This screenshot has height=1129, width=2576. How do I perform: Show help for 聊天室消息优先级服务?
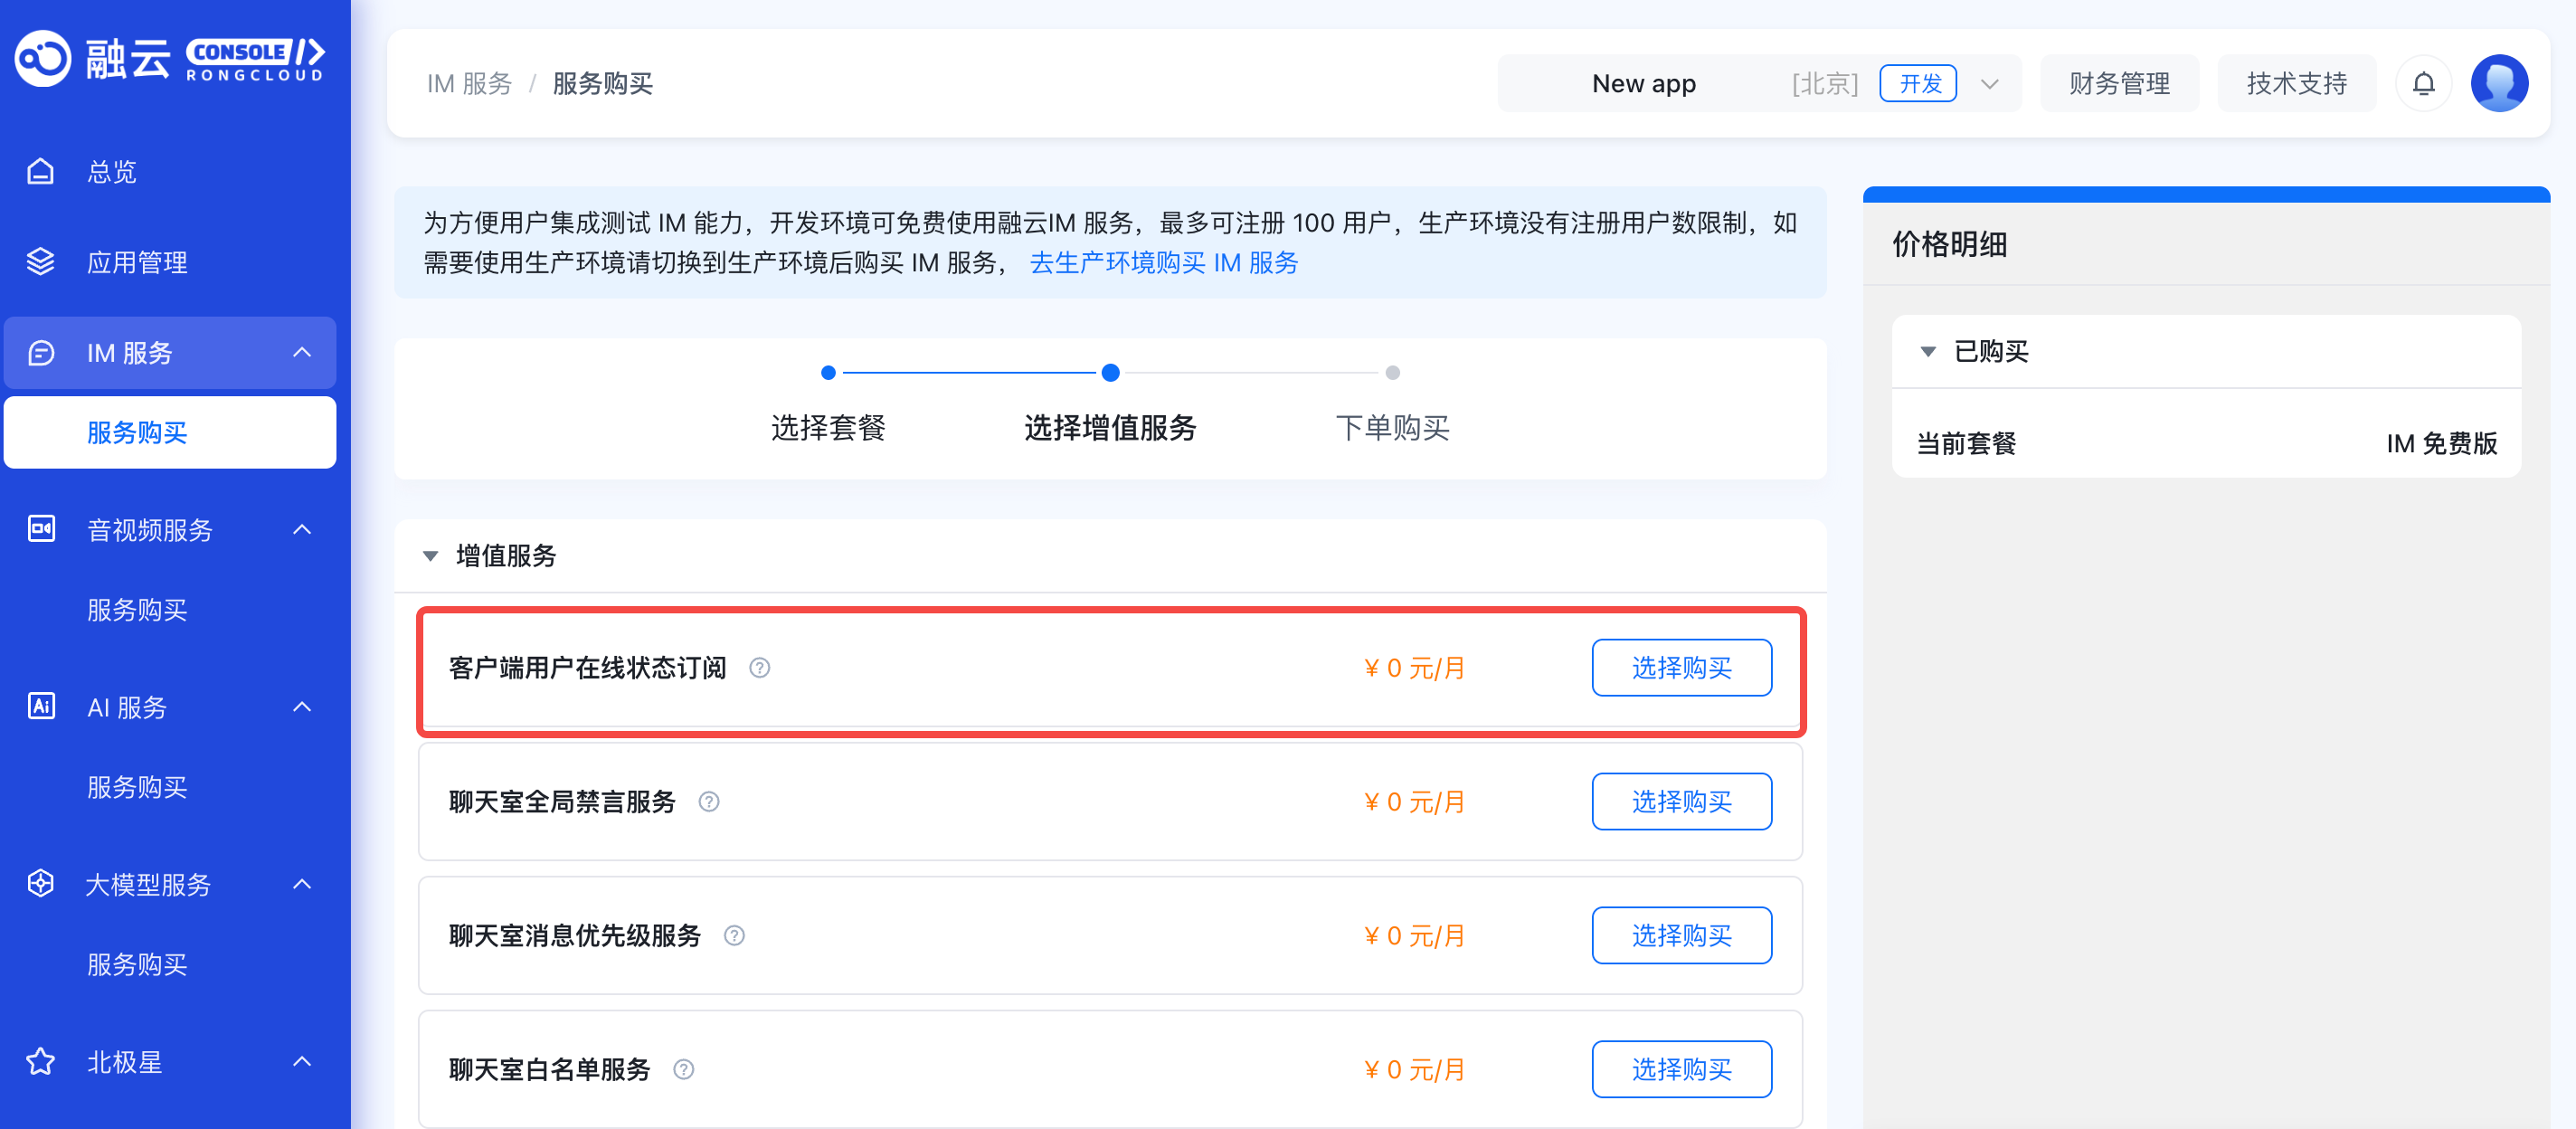coord(734,936)
